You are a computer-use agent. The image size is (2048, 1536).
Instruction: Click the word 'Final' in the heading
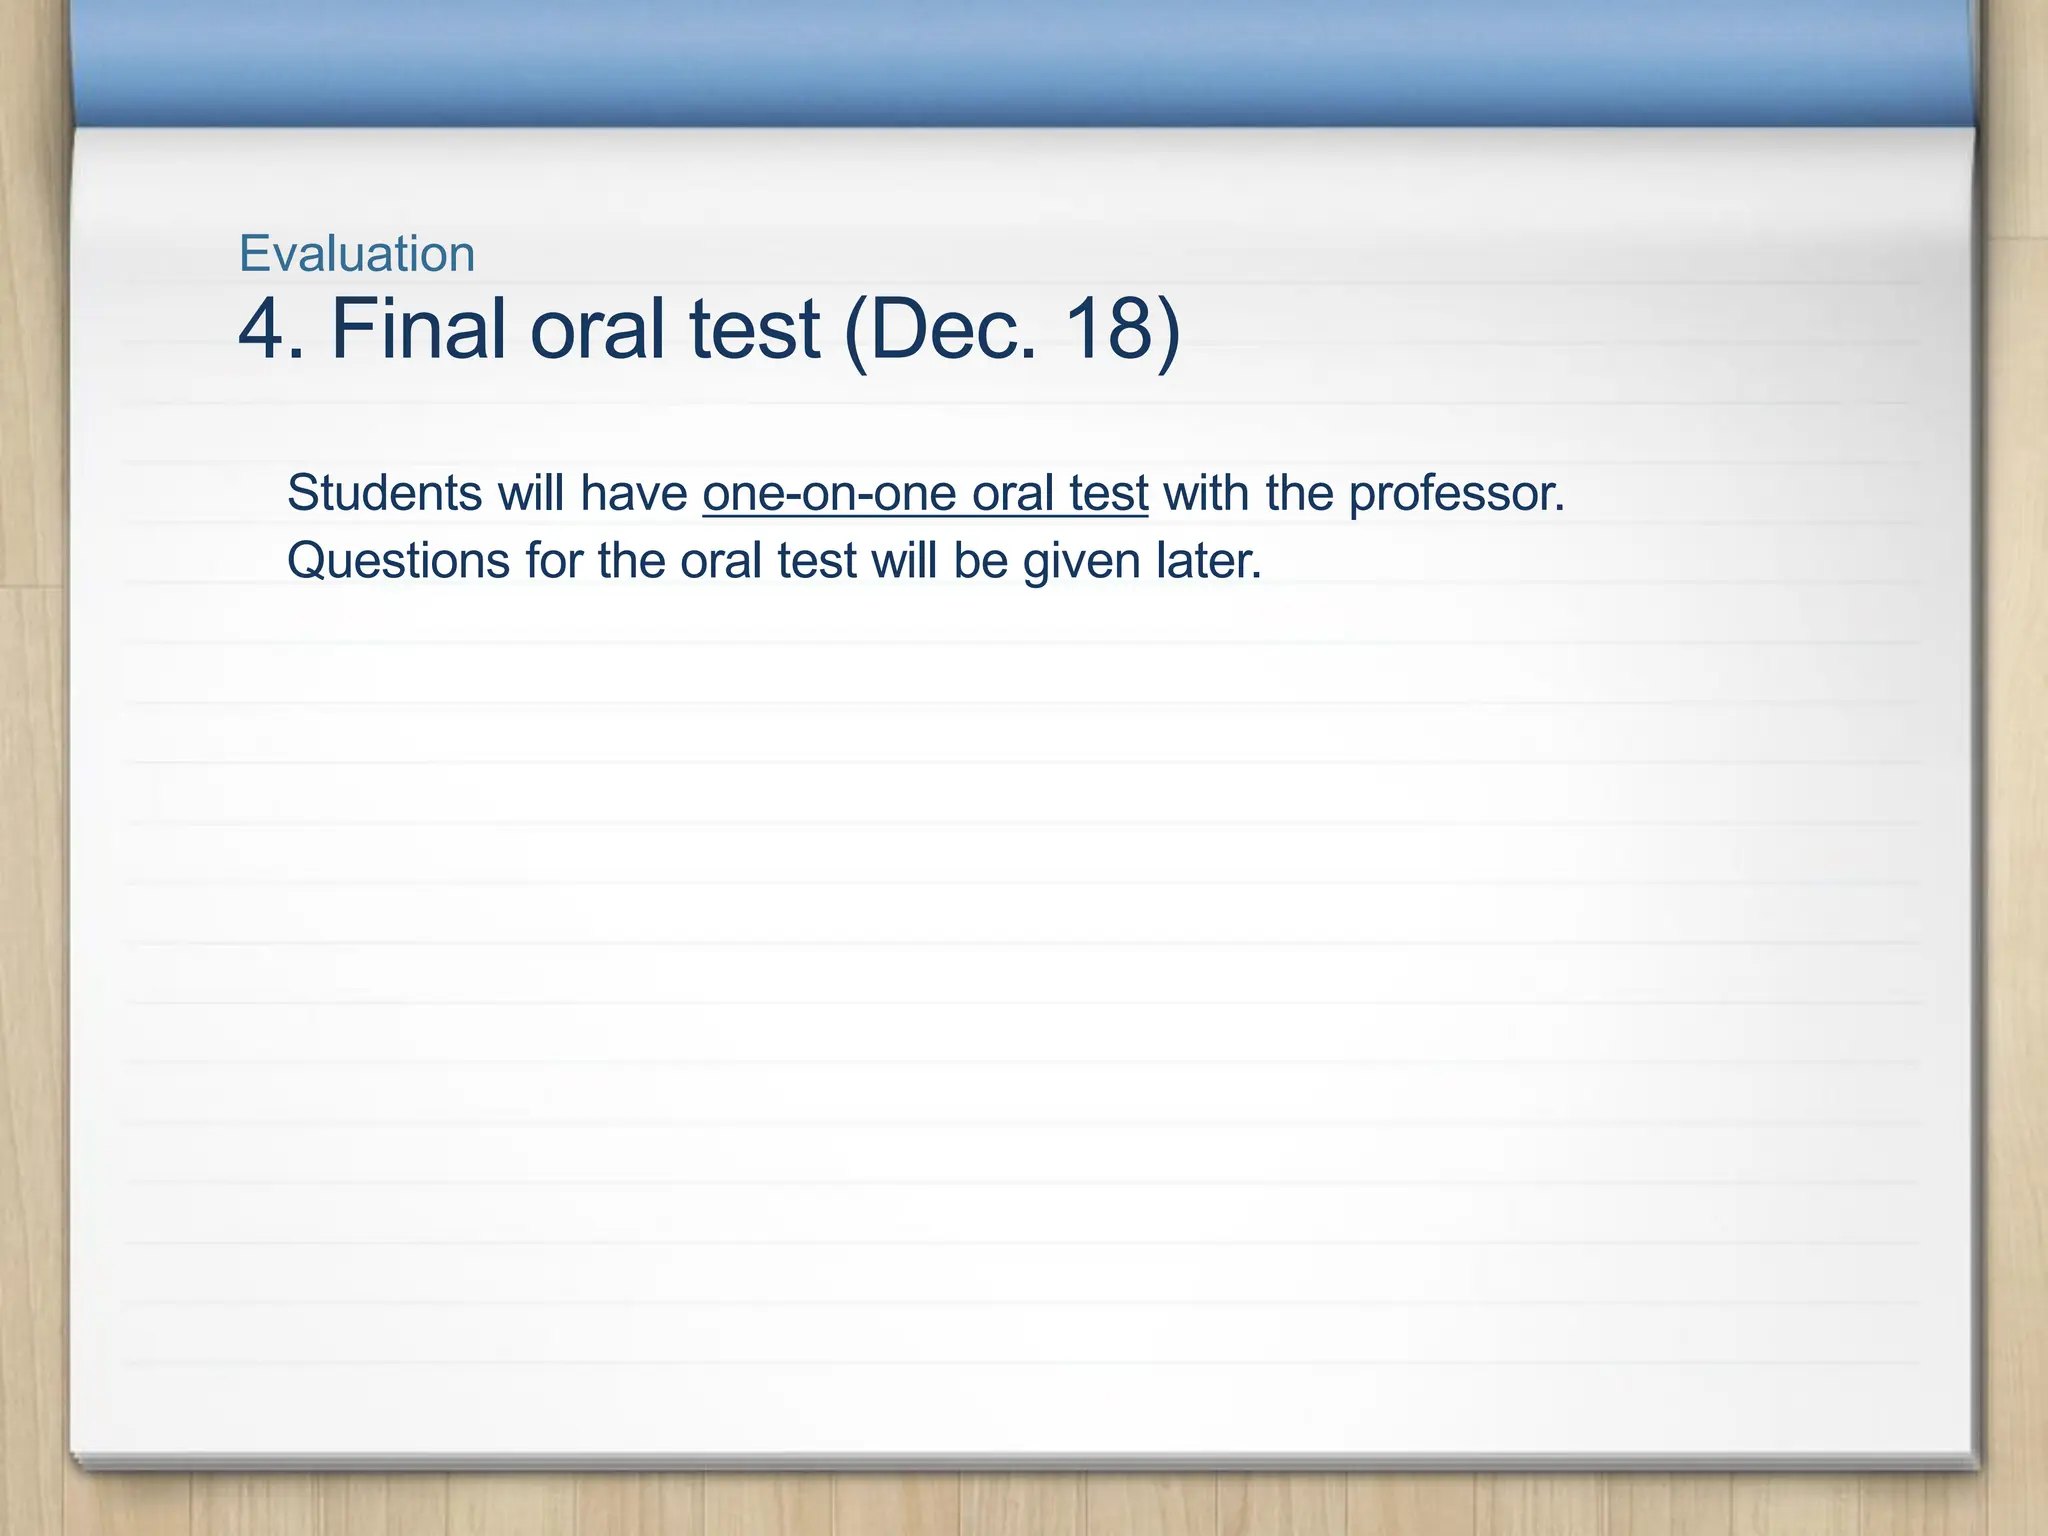click(418, 330)
